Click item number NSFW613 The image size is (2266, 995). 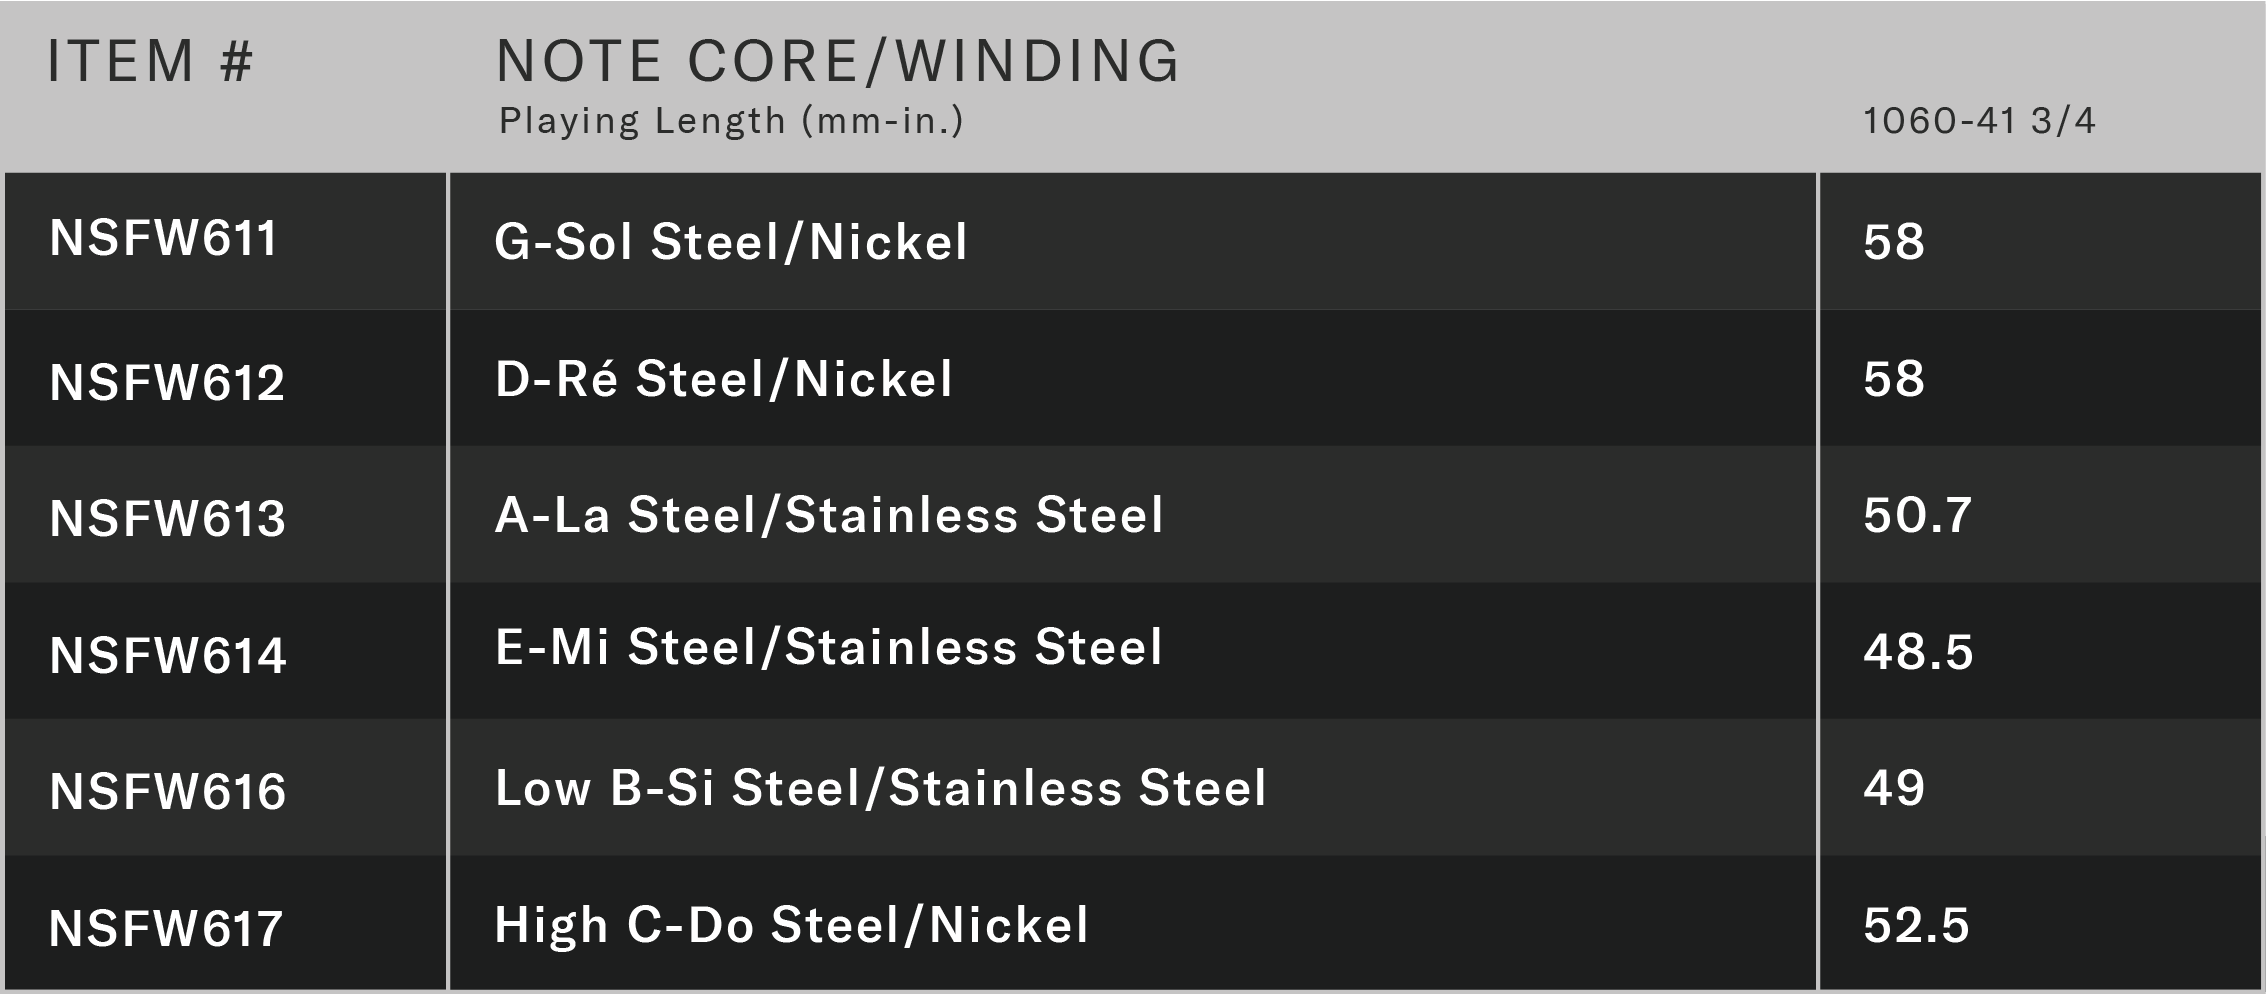167,519
